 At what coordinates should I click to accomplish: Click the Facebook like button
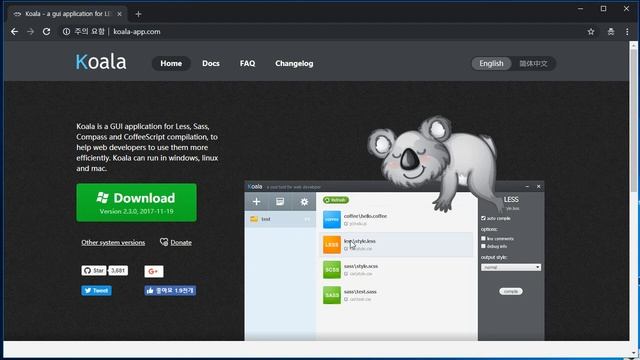click(170, 291)
